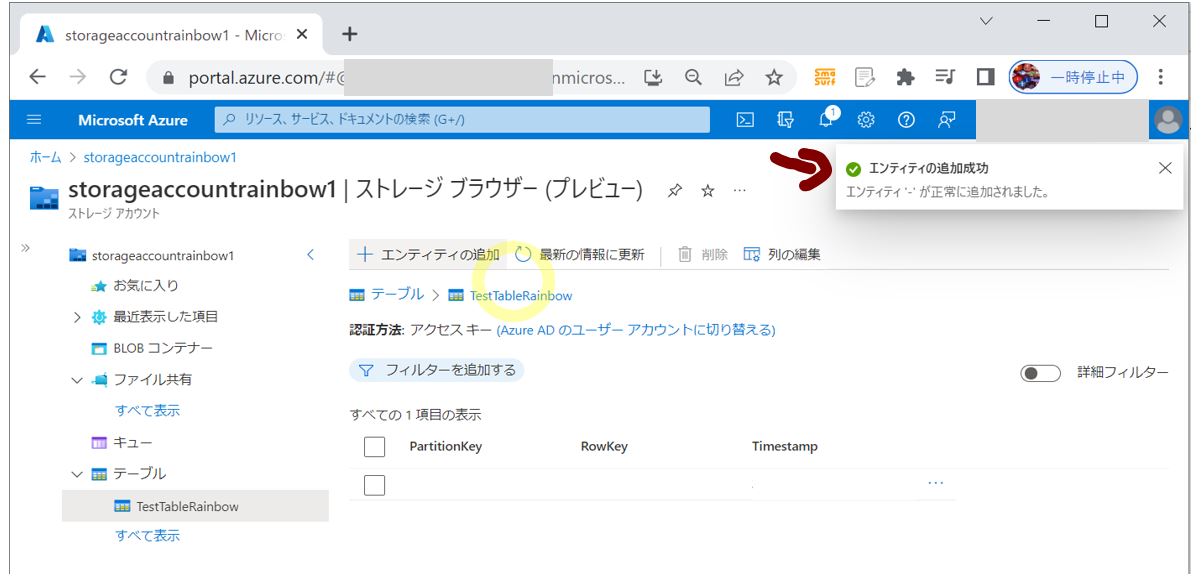Toggle the 詳細フィルター switch
1202x579 pixels.
tap(1040, 373)
